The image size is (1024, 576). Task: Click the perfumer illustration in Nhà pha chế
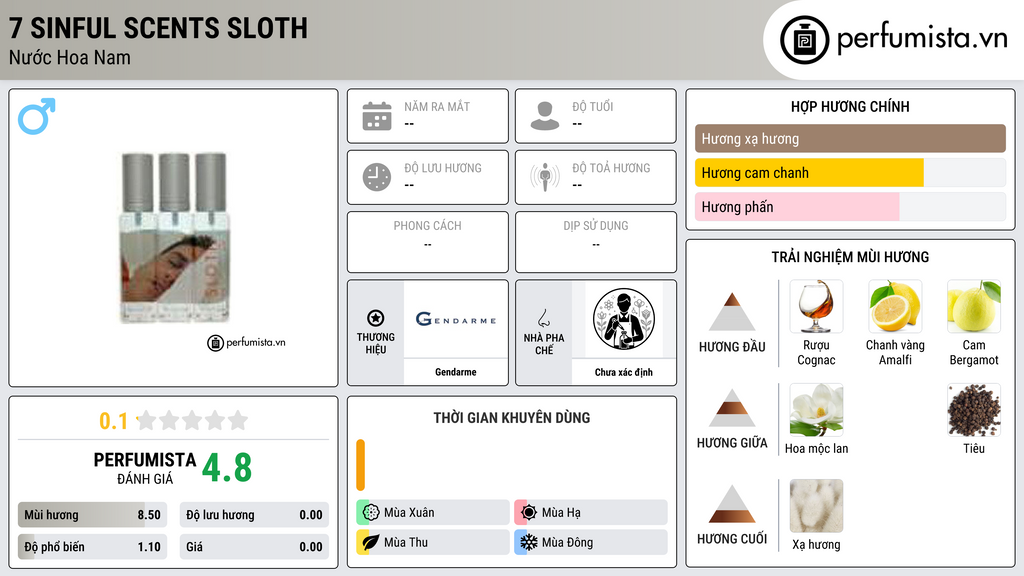coord(624,319)
